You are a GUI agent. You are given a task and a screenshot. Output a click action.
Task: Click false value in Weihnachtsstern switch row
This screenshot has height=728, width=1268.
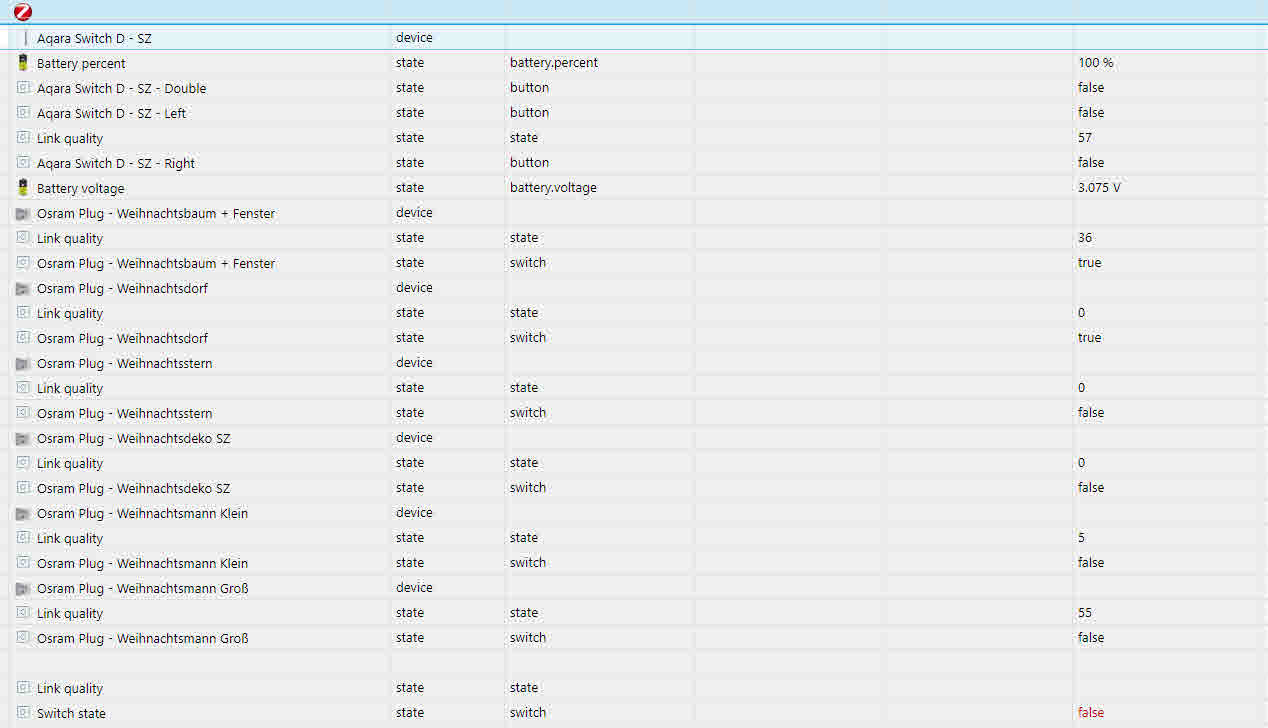pos(1091,413)
